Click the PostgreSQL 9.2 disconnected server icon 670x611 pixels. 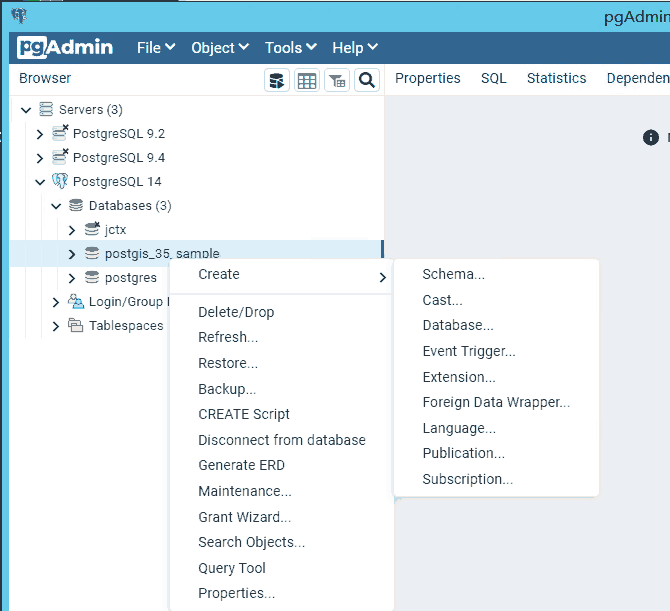pyautogui.click(x=60, y=133)
